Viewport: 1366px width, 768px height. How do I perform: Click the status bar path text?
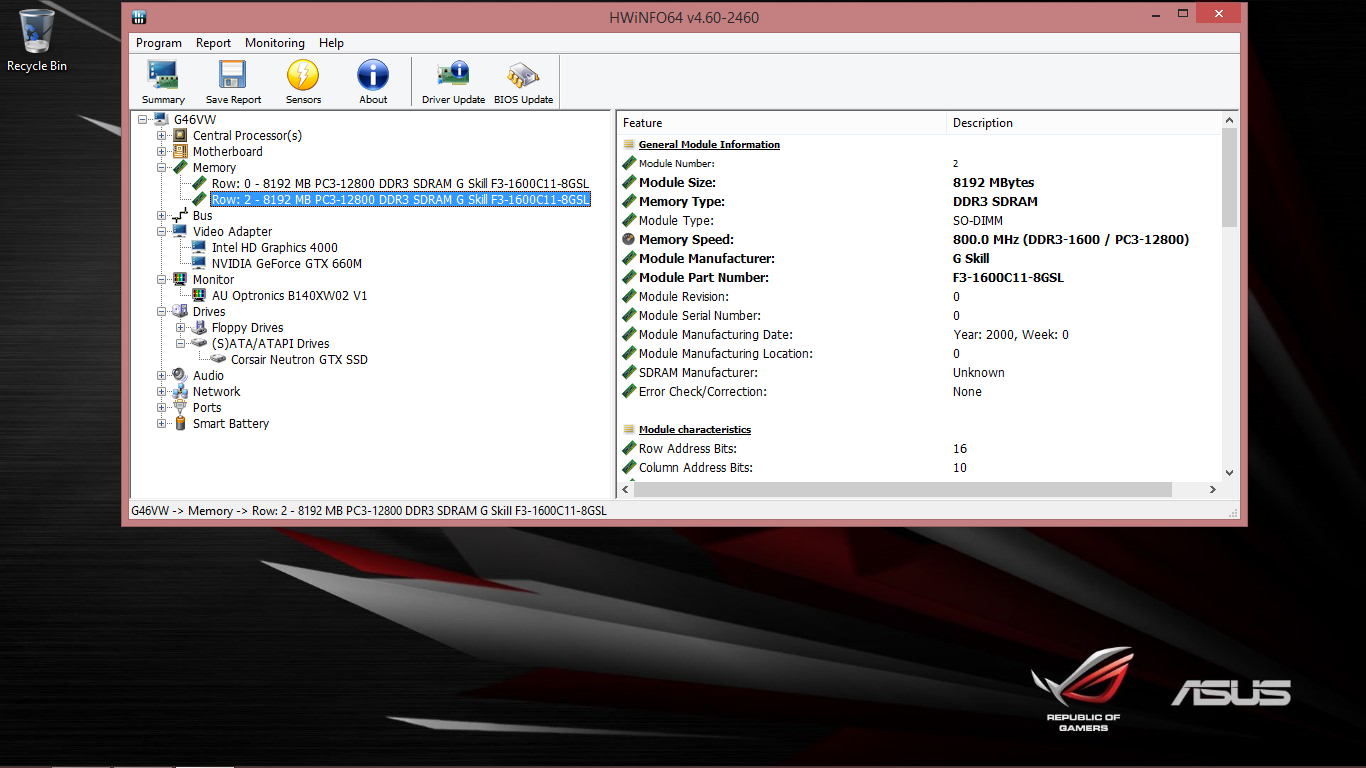coord(369,510)
